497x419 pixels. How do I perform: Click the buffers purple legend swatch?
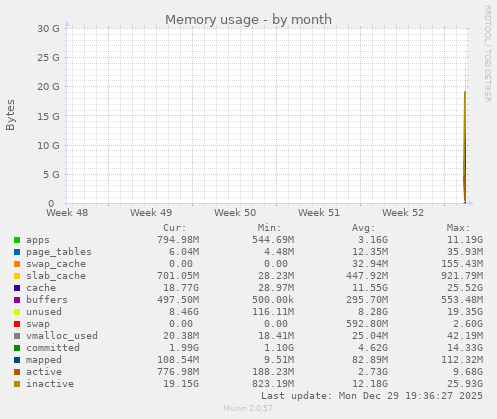point(17,300)
